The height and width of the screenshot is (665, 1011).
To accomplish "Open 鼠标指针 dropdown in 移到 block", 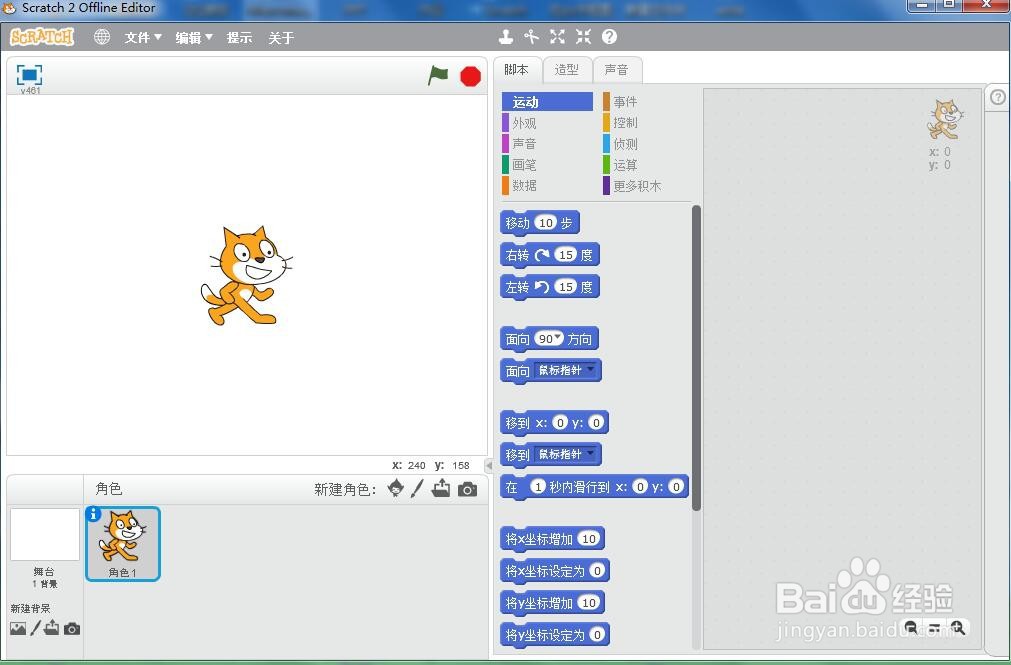I will (567, 454).
